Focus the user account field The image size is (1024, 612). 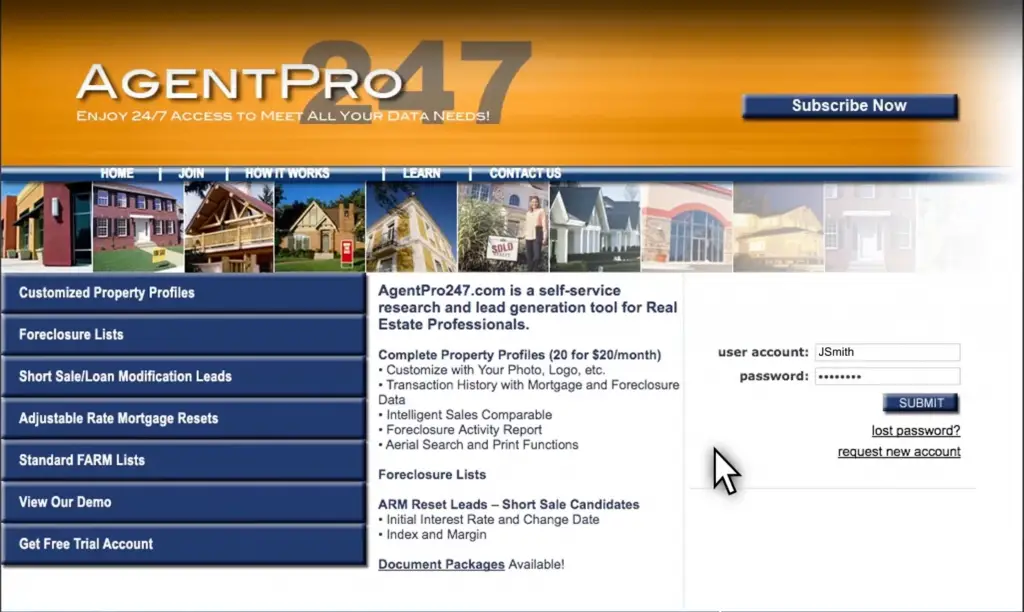click(888, 352)
